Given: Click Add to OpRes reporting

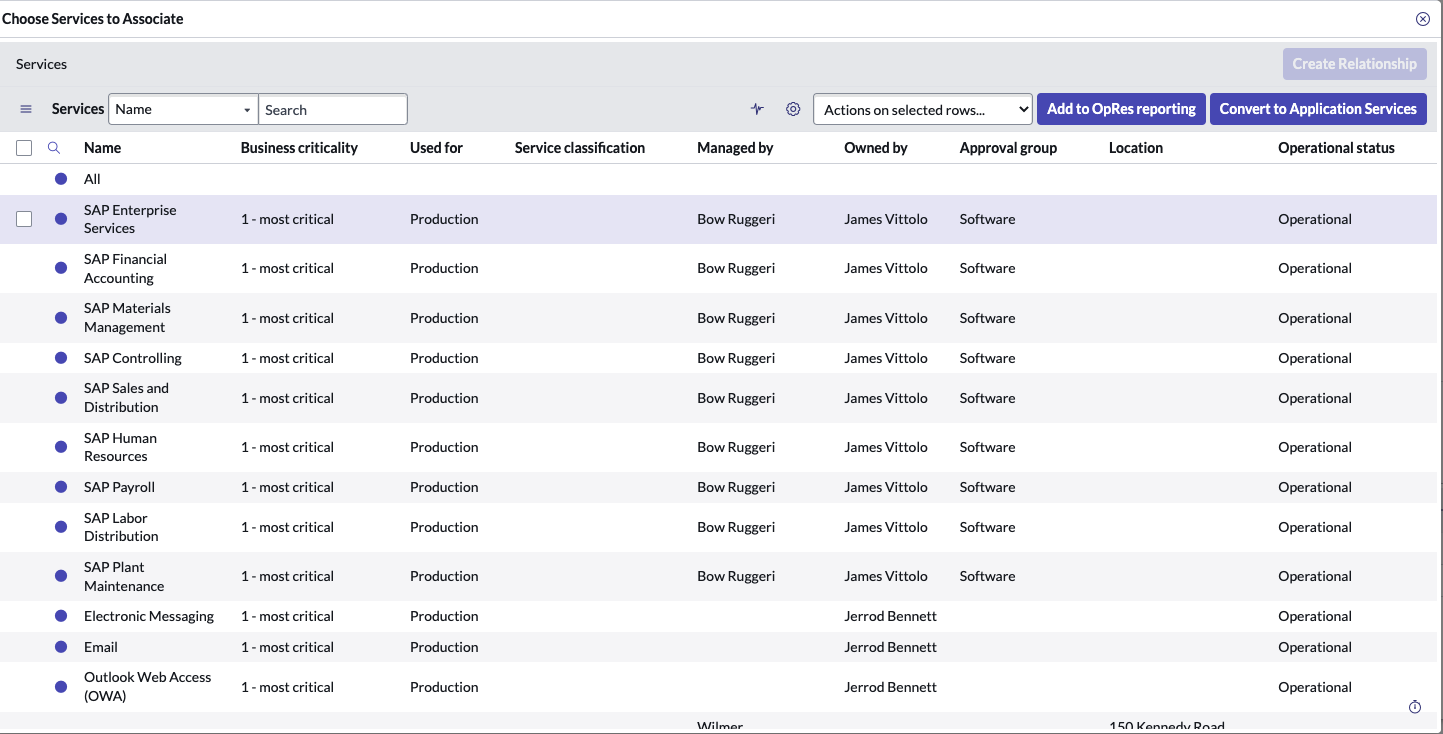Looking at the screenshot, I should tap(1122, 109).
